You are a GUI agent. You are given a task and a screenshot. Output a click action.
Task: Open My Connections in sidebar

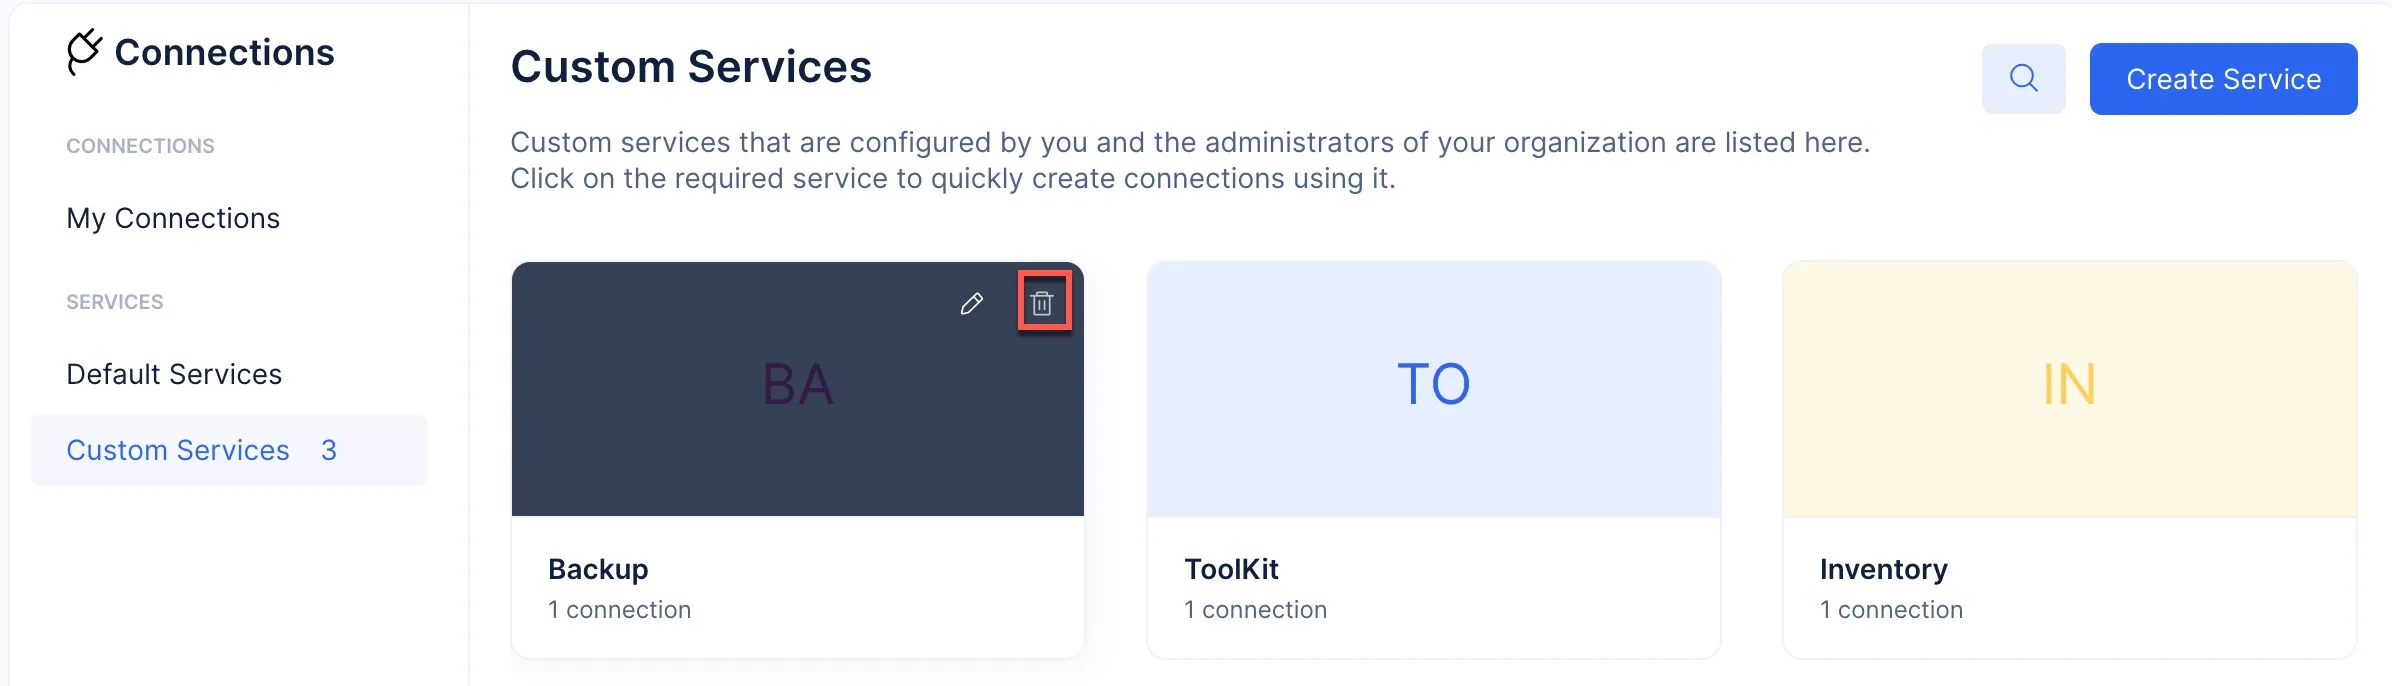(x=173, y=218)
